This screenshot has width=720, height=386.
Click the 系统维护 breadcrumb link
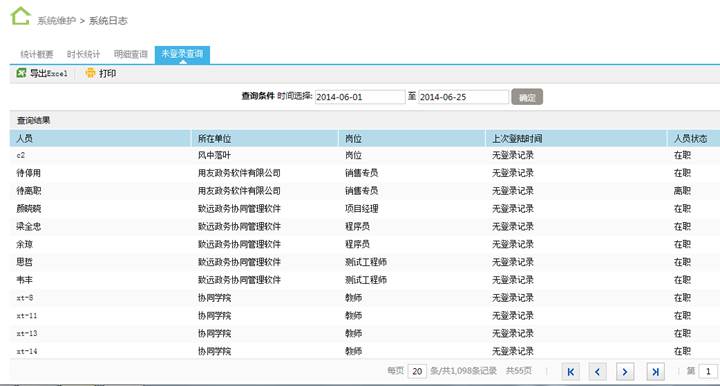tap(56, 21)
